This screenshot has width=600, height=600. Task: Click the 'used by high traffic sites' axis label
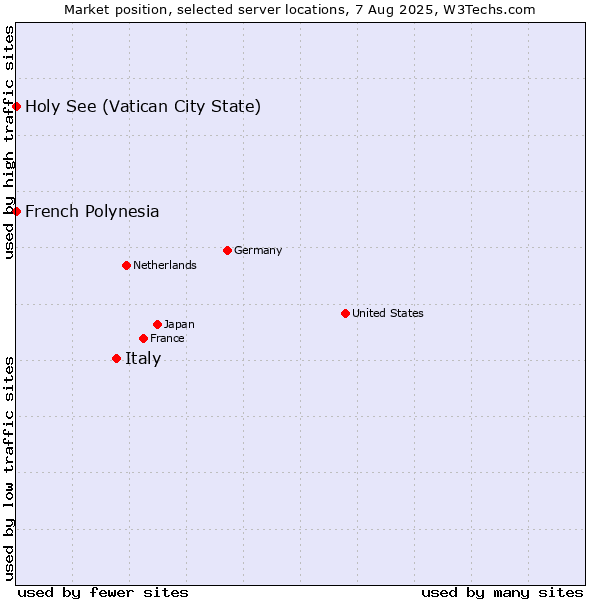pos(9,142)
